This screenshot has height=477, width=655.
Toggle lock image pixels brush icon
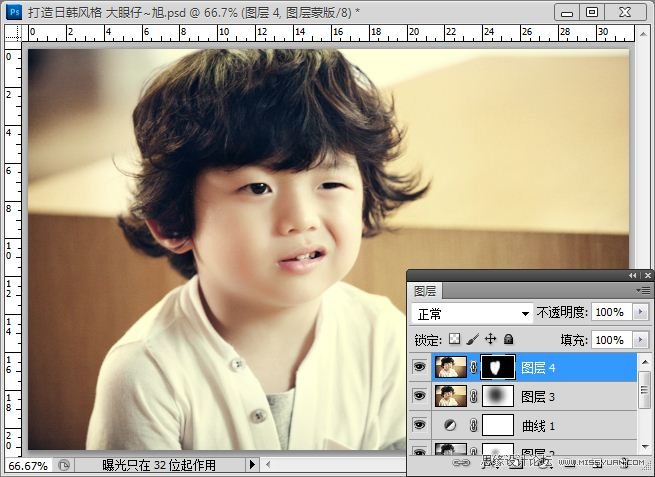click(473, 339)
